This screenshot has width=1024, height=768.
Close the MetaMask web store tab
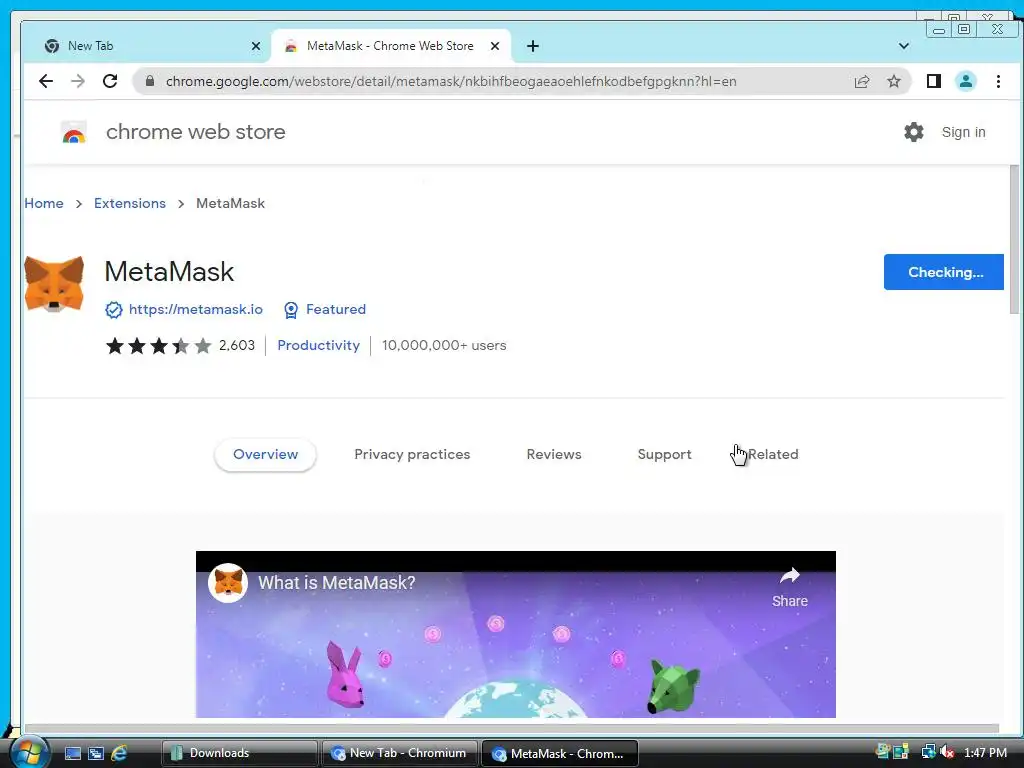pos(495,46)
